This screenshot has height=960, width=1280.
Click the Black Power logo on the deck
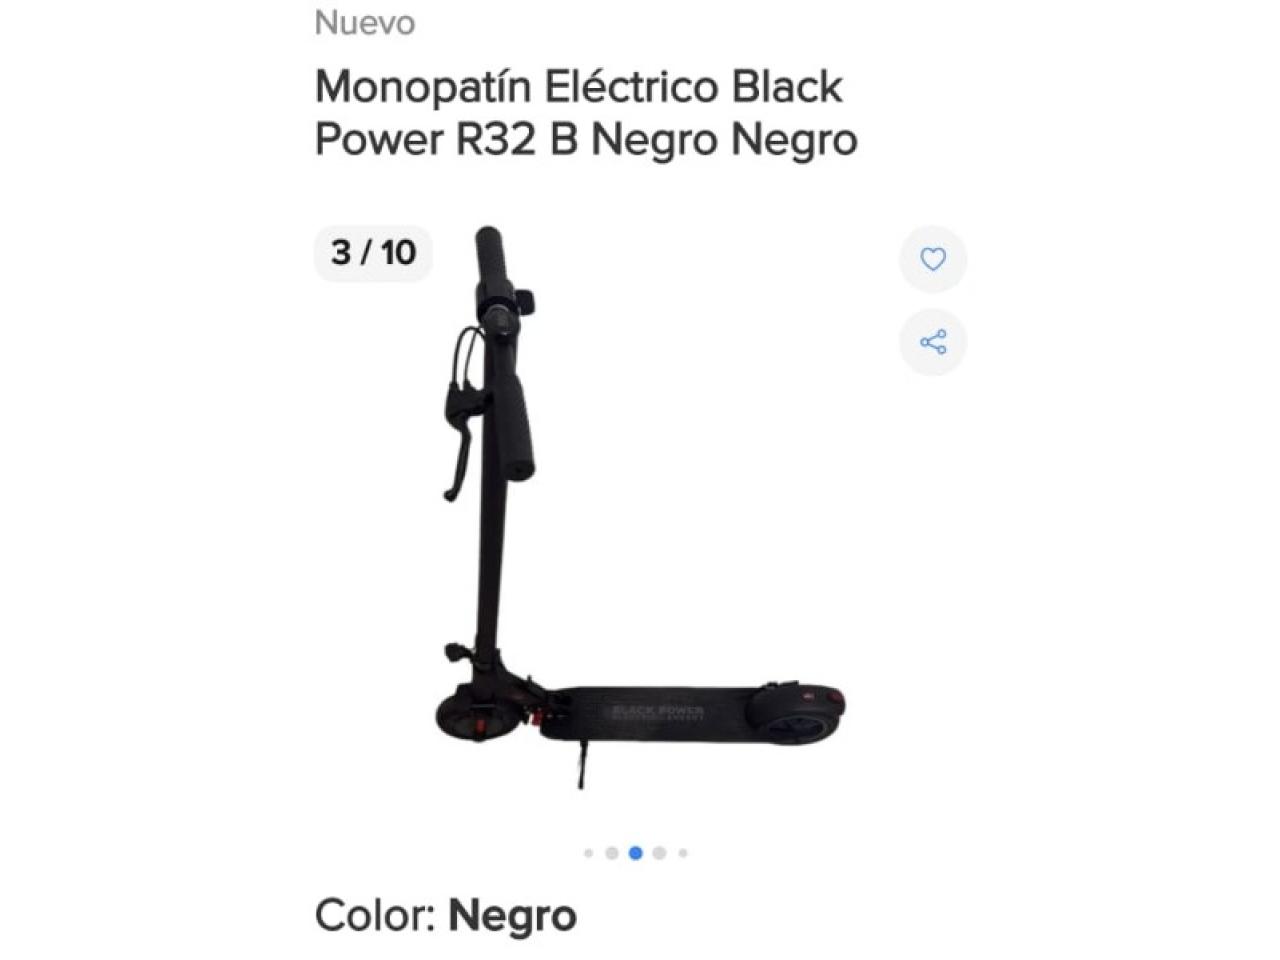point(657,713)
